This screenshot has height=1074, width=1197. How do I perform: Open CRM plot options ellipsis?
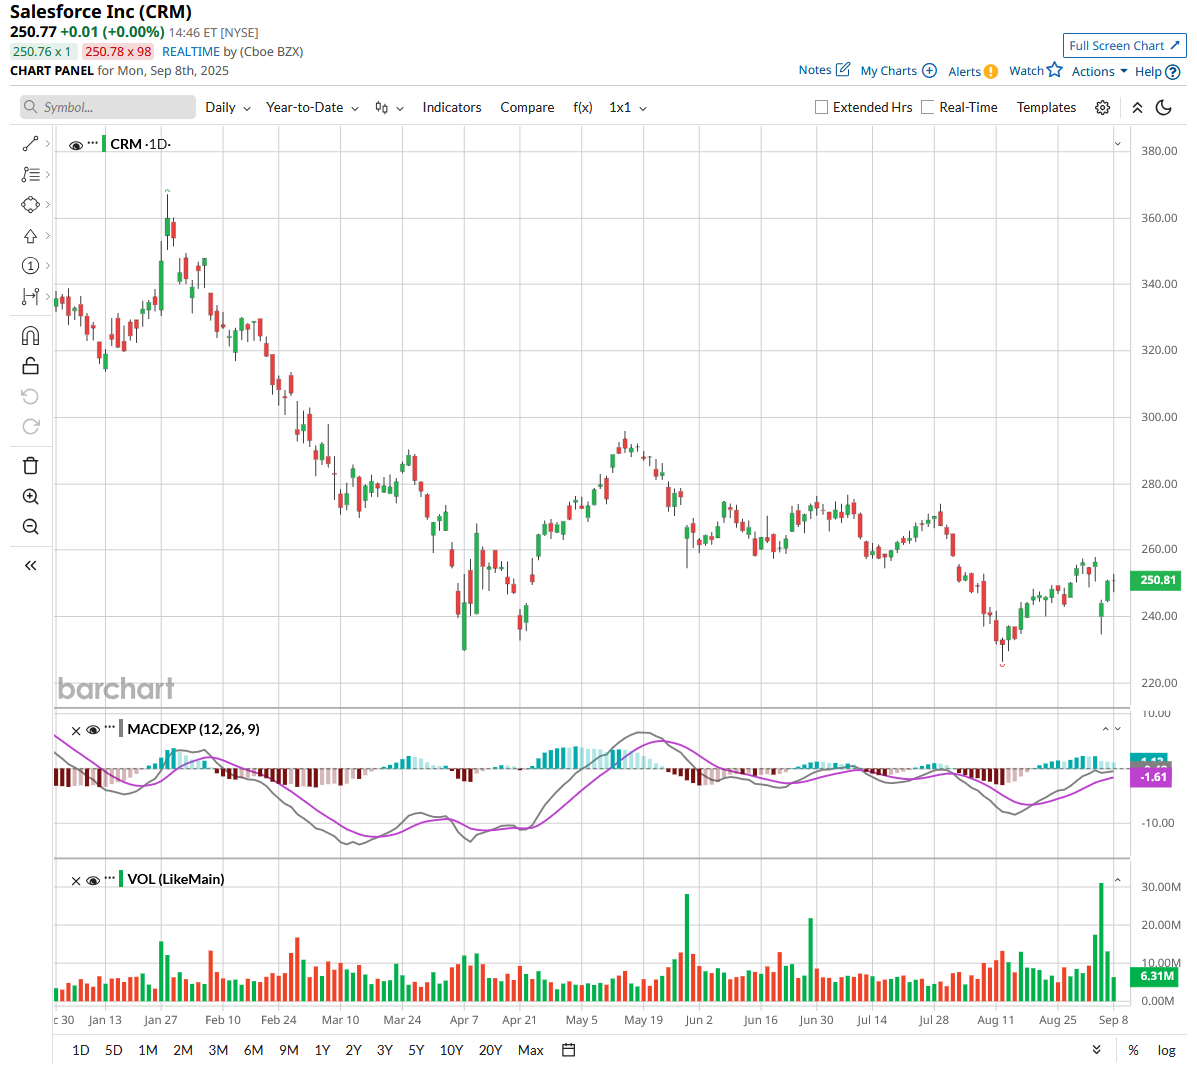[92, 143]
